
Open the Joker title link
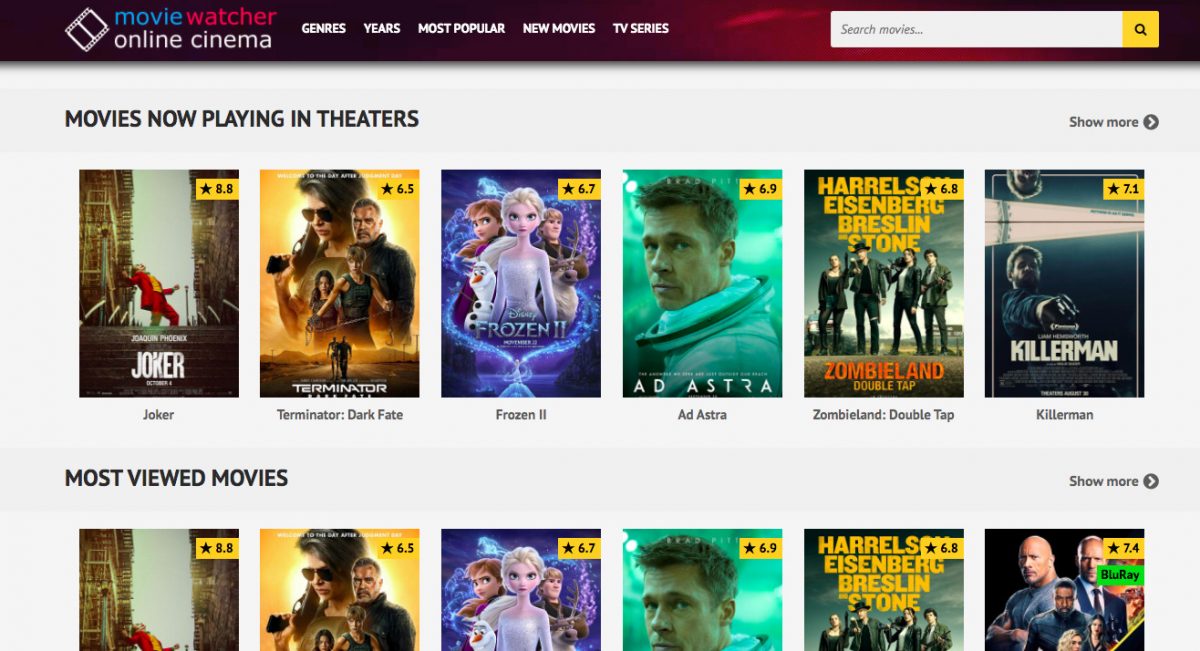point(158,414)
